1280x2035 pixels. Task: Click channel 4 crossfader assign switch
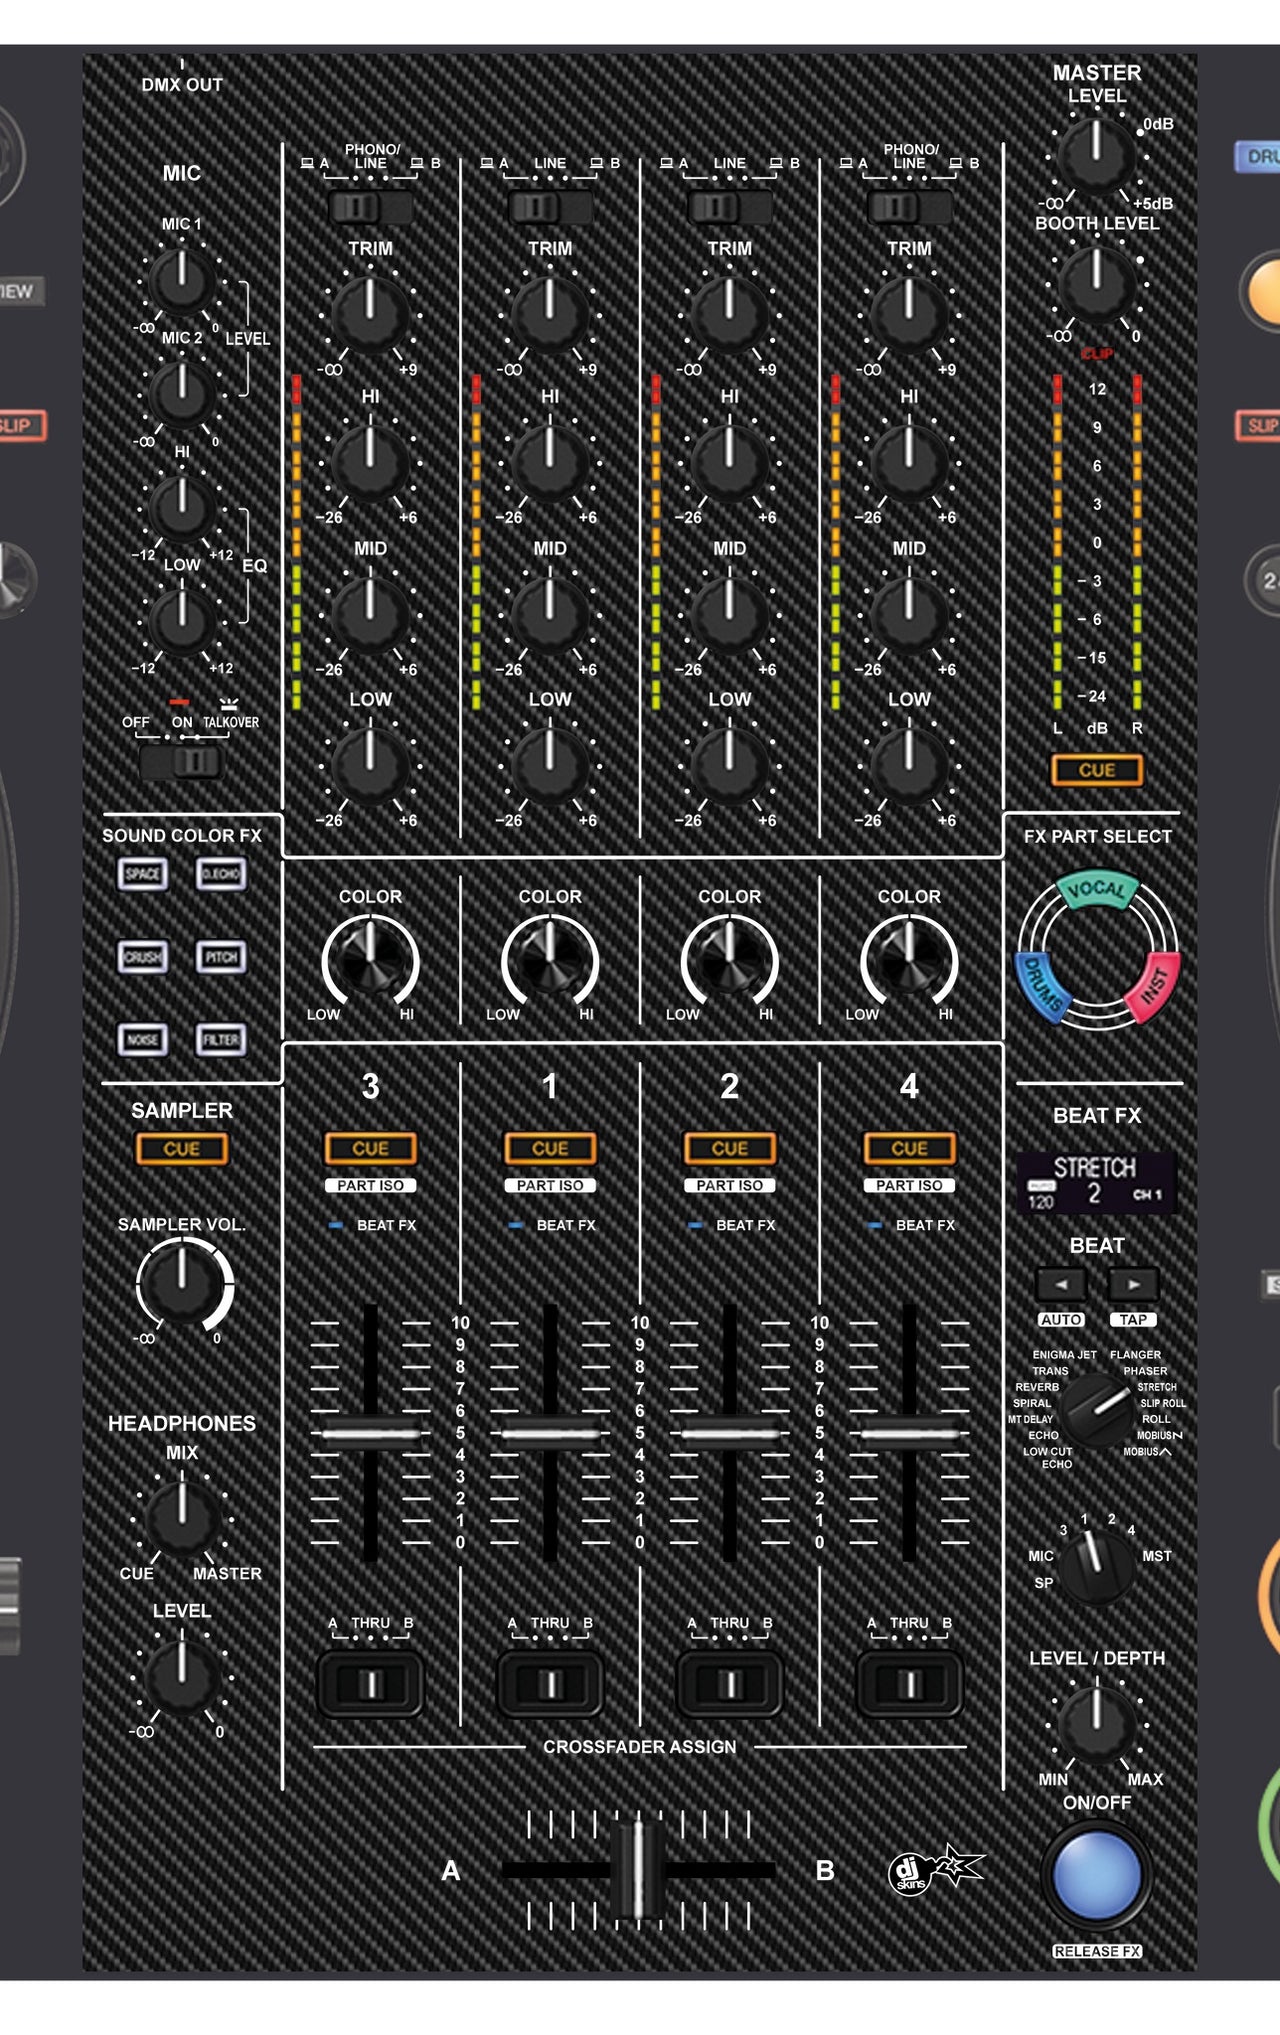(x=909, y=1685)
